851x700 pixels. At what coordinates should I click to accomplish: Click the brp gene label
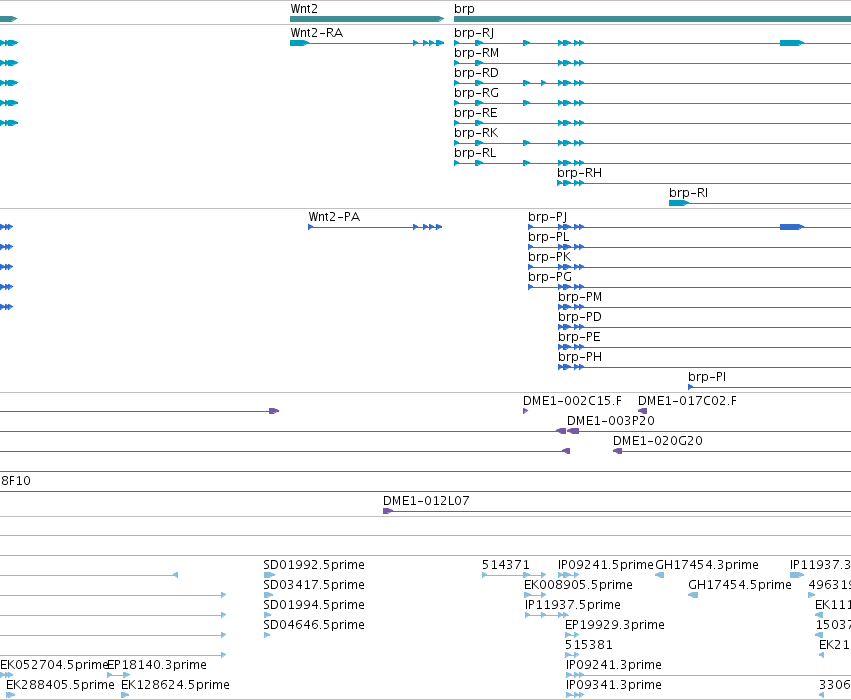click(x=464, y=9)
